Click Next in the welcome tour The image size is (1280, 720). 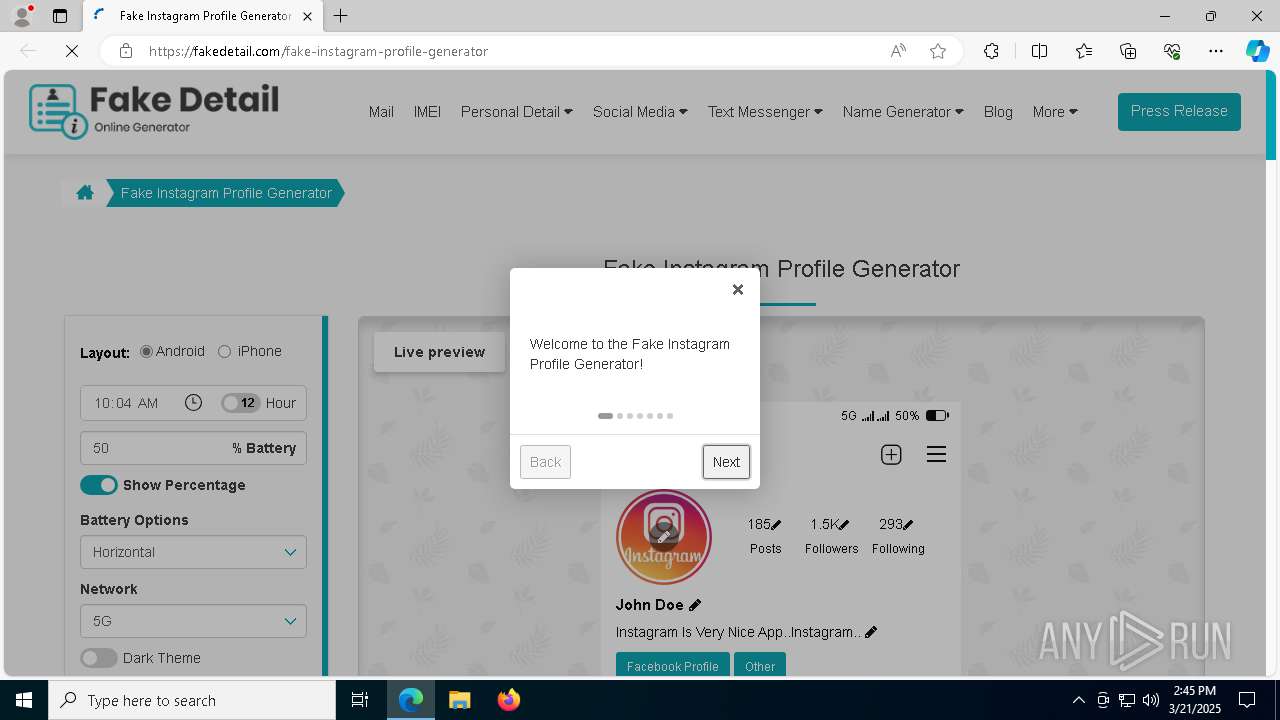pyautogui.click(x=726, y=462)
